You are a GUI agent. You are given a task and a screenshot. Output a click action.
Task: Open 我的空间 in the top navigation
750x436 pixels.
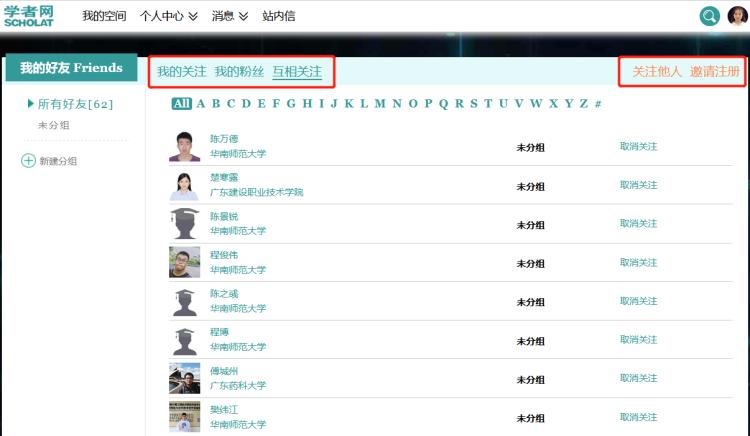click(x=104, y=16)
